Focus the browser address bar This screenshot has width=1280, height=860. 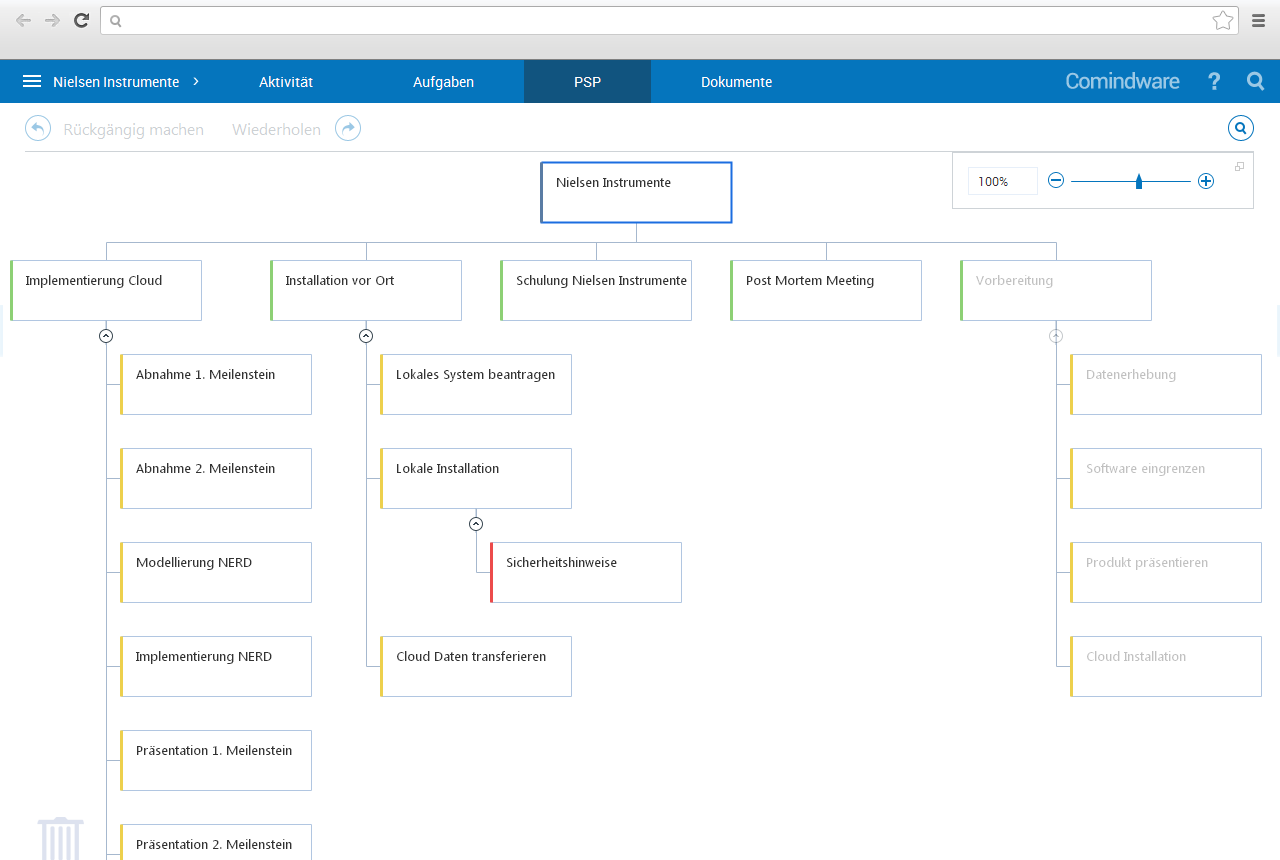pyautogui.click(x=669, y=20)
